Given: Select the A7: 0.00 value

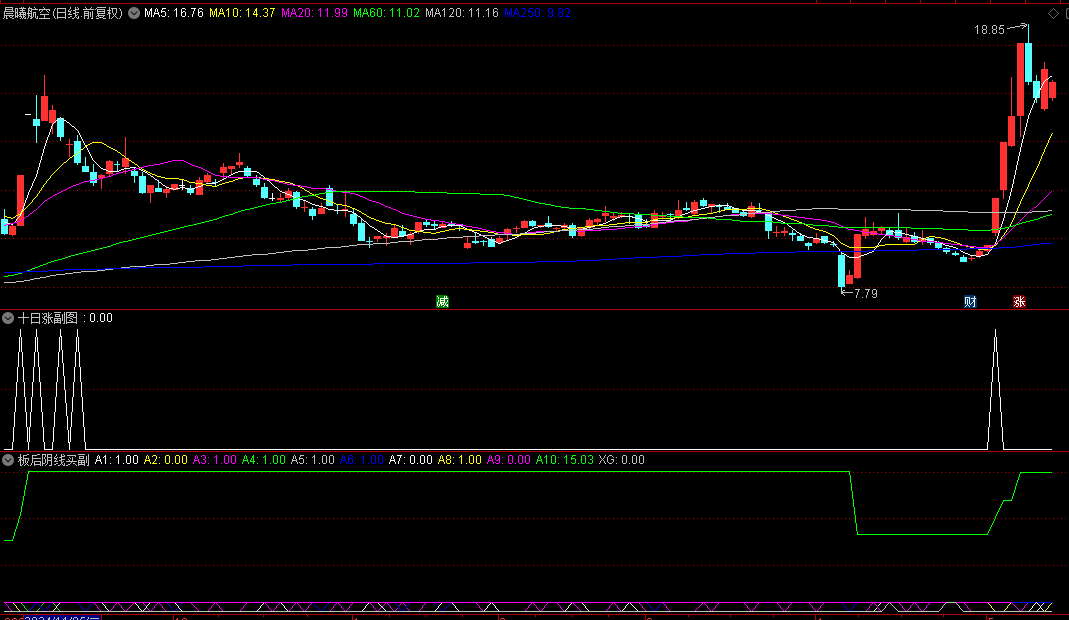Looking at the screenshot, I should [x=411, y=460].
